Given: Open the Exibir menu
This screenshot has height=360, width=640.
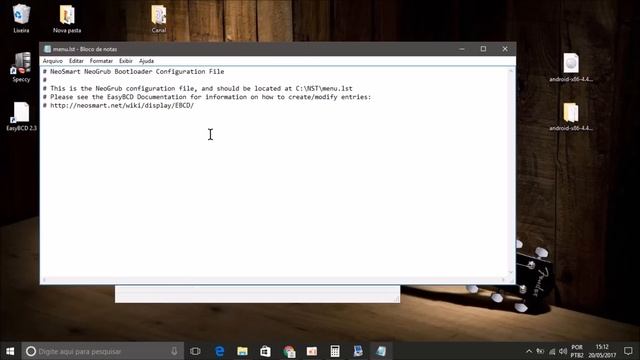Looking at the screenshot, I should [x=126, y=61].
